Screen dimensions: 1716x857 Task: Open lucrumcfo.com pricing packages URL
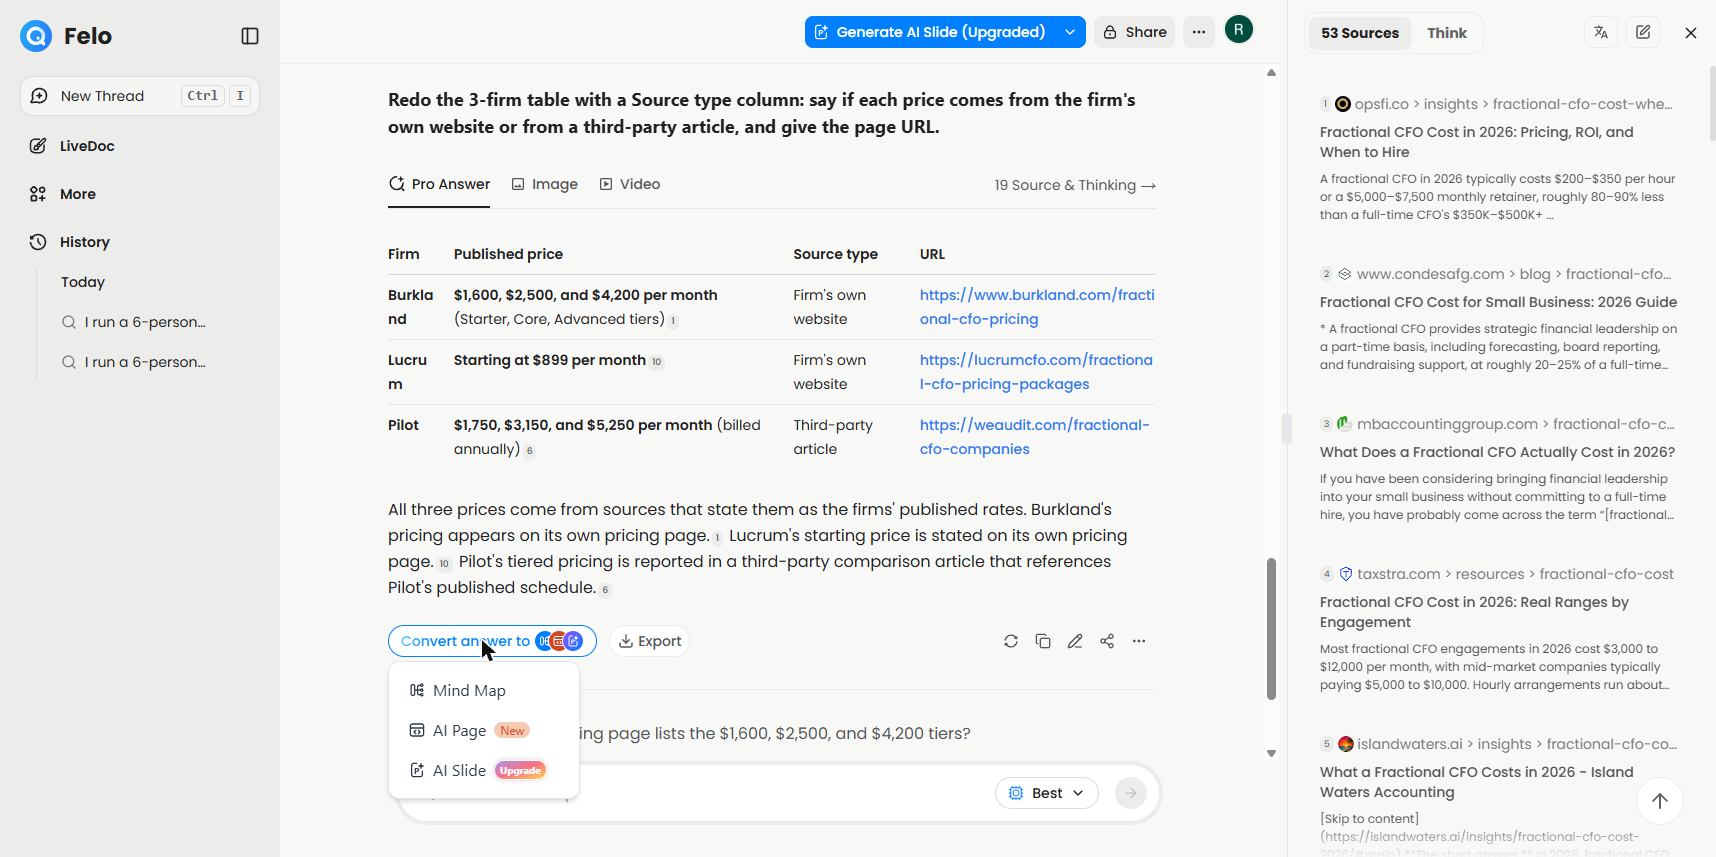1036,372
